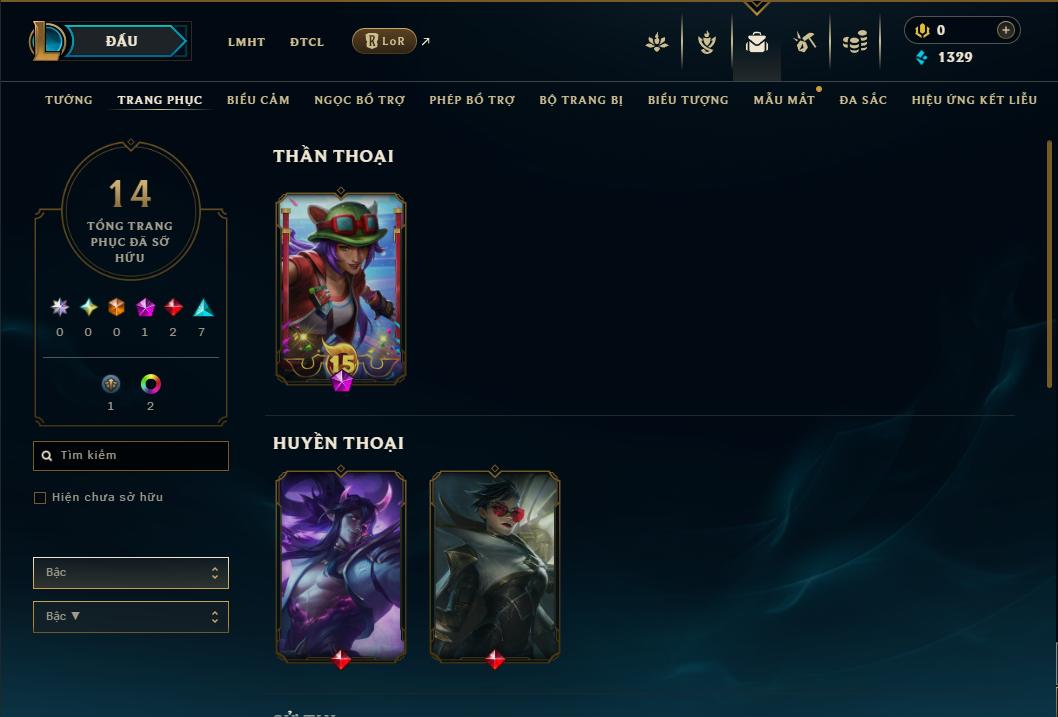This screenshot has height=717, width=1058.
Task: Click the League of Legends logo
Action: click(46, 40)
